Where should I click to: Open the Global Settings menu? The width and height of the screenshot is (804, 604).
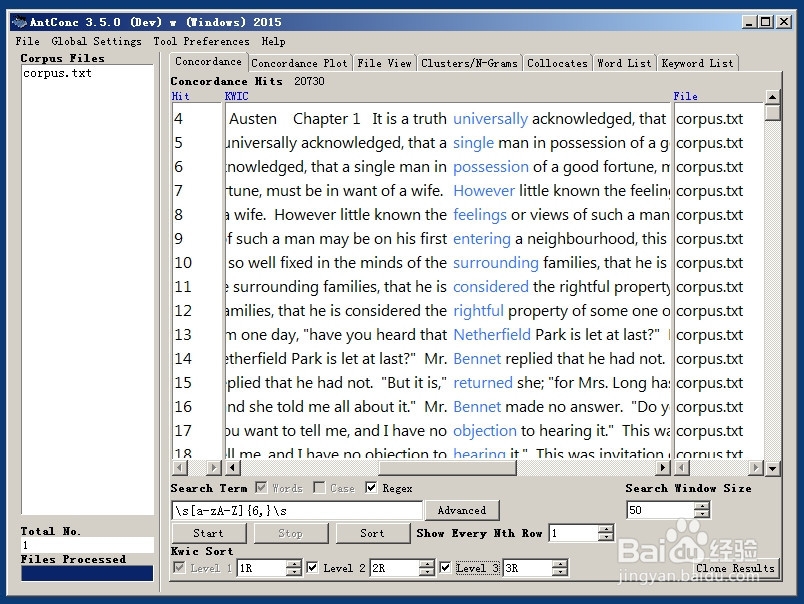coord(96,41)
